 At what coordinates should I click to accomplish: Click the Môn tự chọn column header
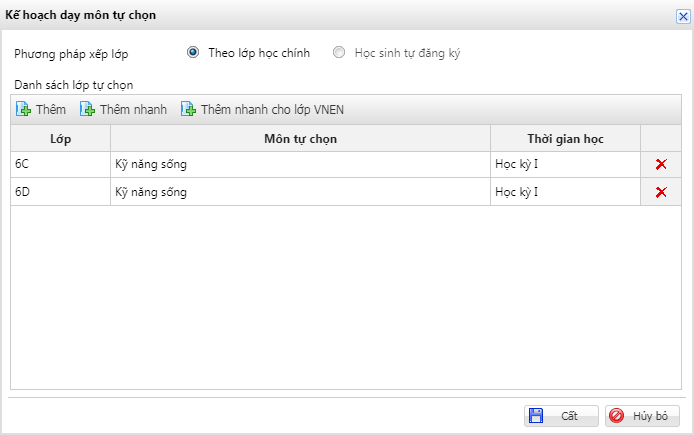click(300, 138)
